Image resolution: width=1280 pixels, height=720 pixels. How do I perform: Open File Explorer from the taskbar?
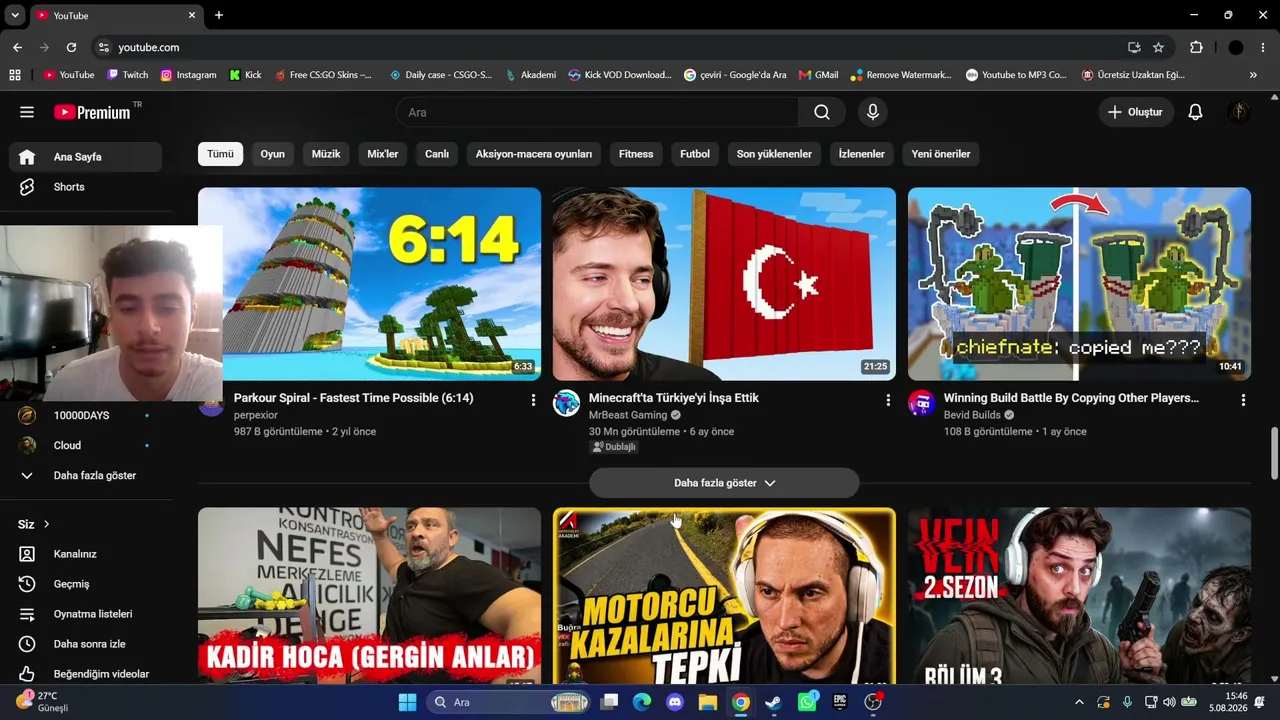(707, 702)
